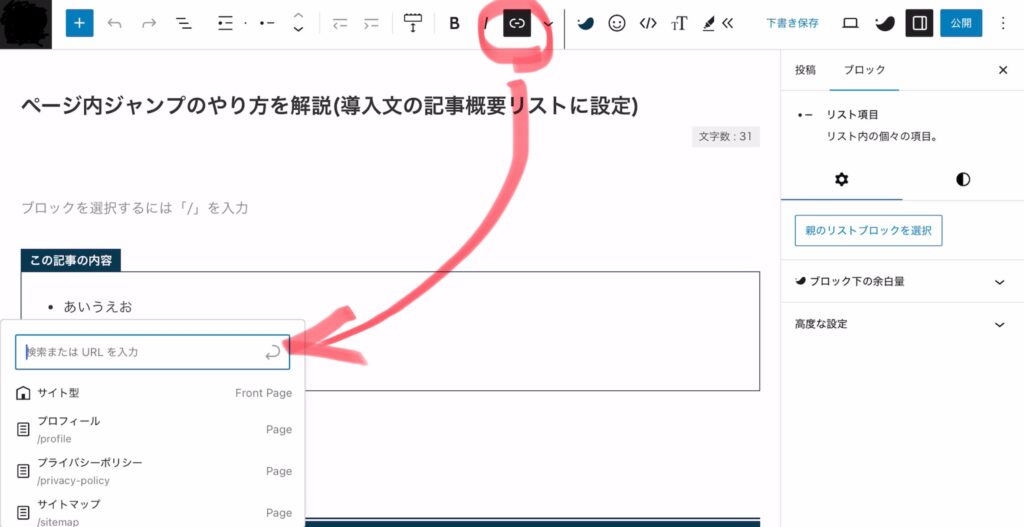Viewport: 1024px width, 527px height.
Task: Toggle the settings sidebar panel
Action: (919, 23)
